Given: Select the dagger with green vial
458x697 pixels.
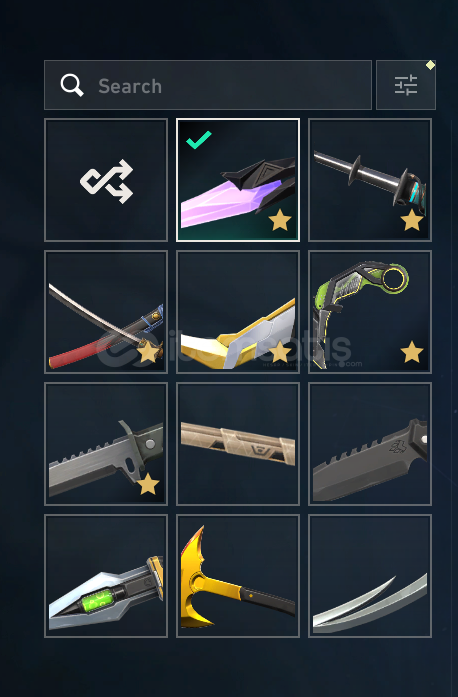Looking at the screenshot, I should tap(106, 576).
